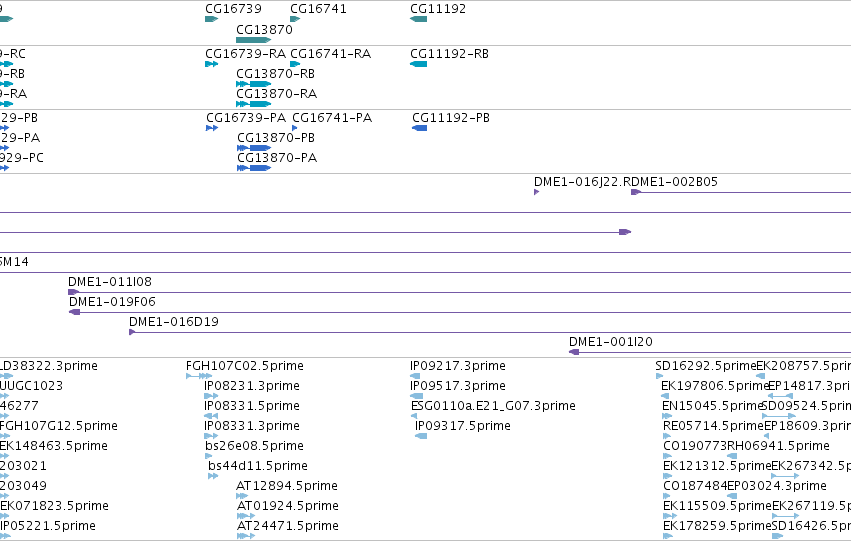
Task: Click the EK178259.5prime EST label
Action: point(717,526)
